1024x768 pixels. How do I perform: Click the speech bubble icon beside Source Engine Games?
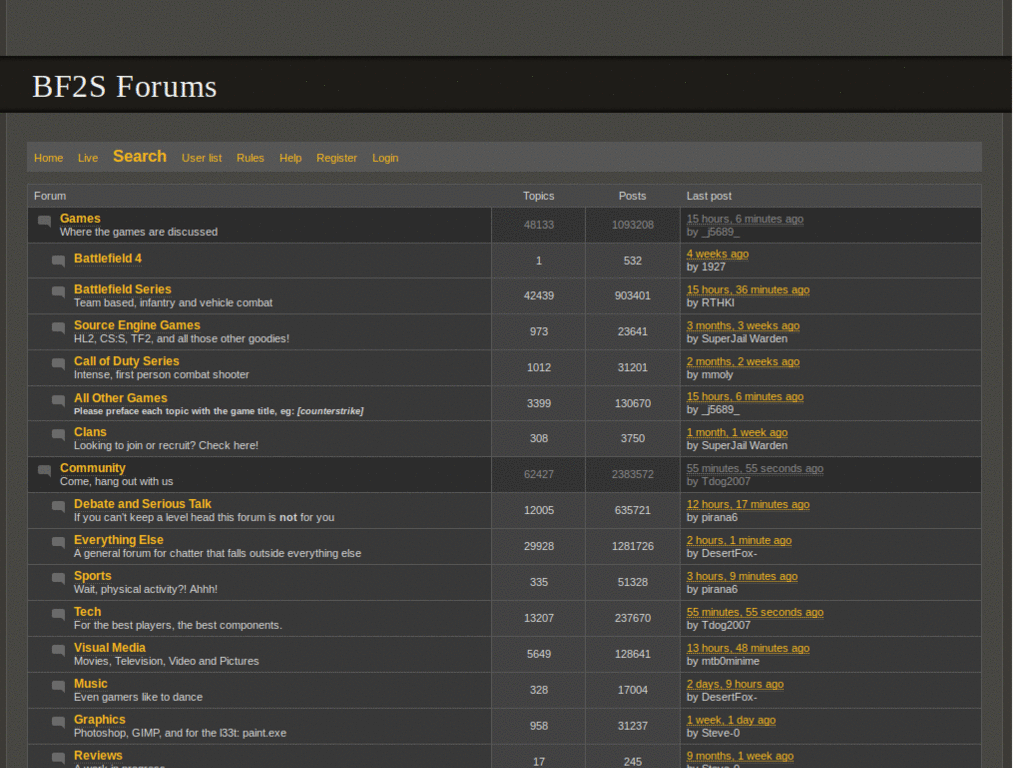click(59, 329)
